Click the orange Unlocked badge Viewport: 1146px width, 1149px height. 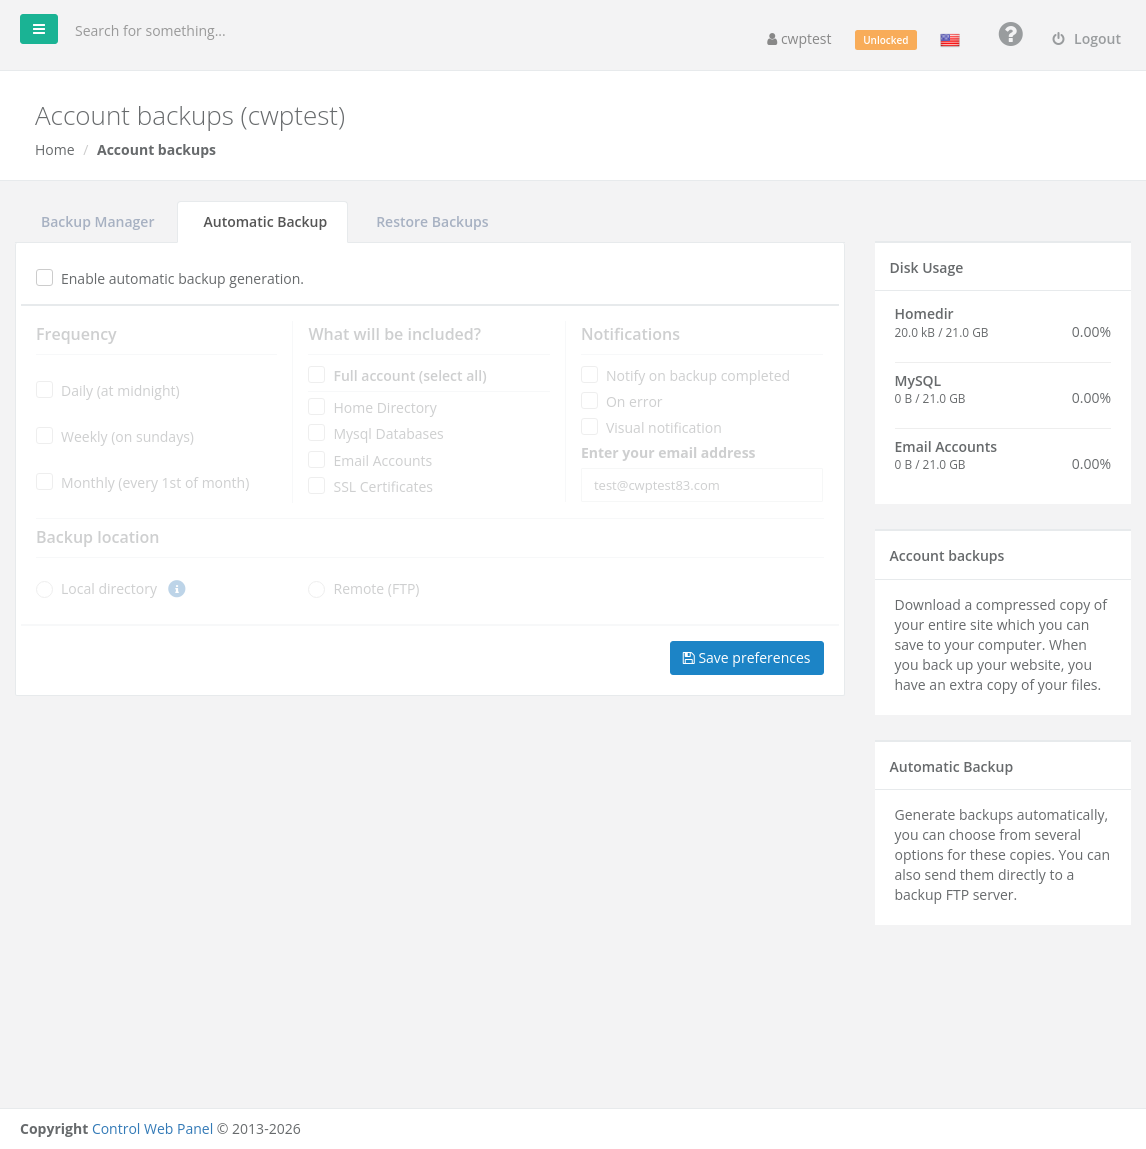[885, 40]
